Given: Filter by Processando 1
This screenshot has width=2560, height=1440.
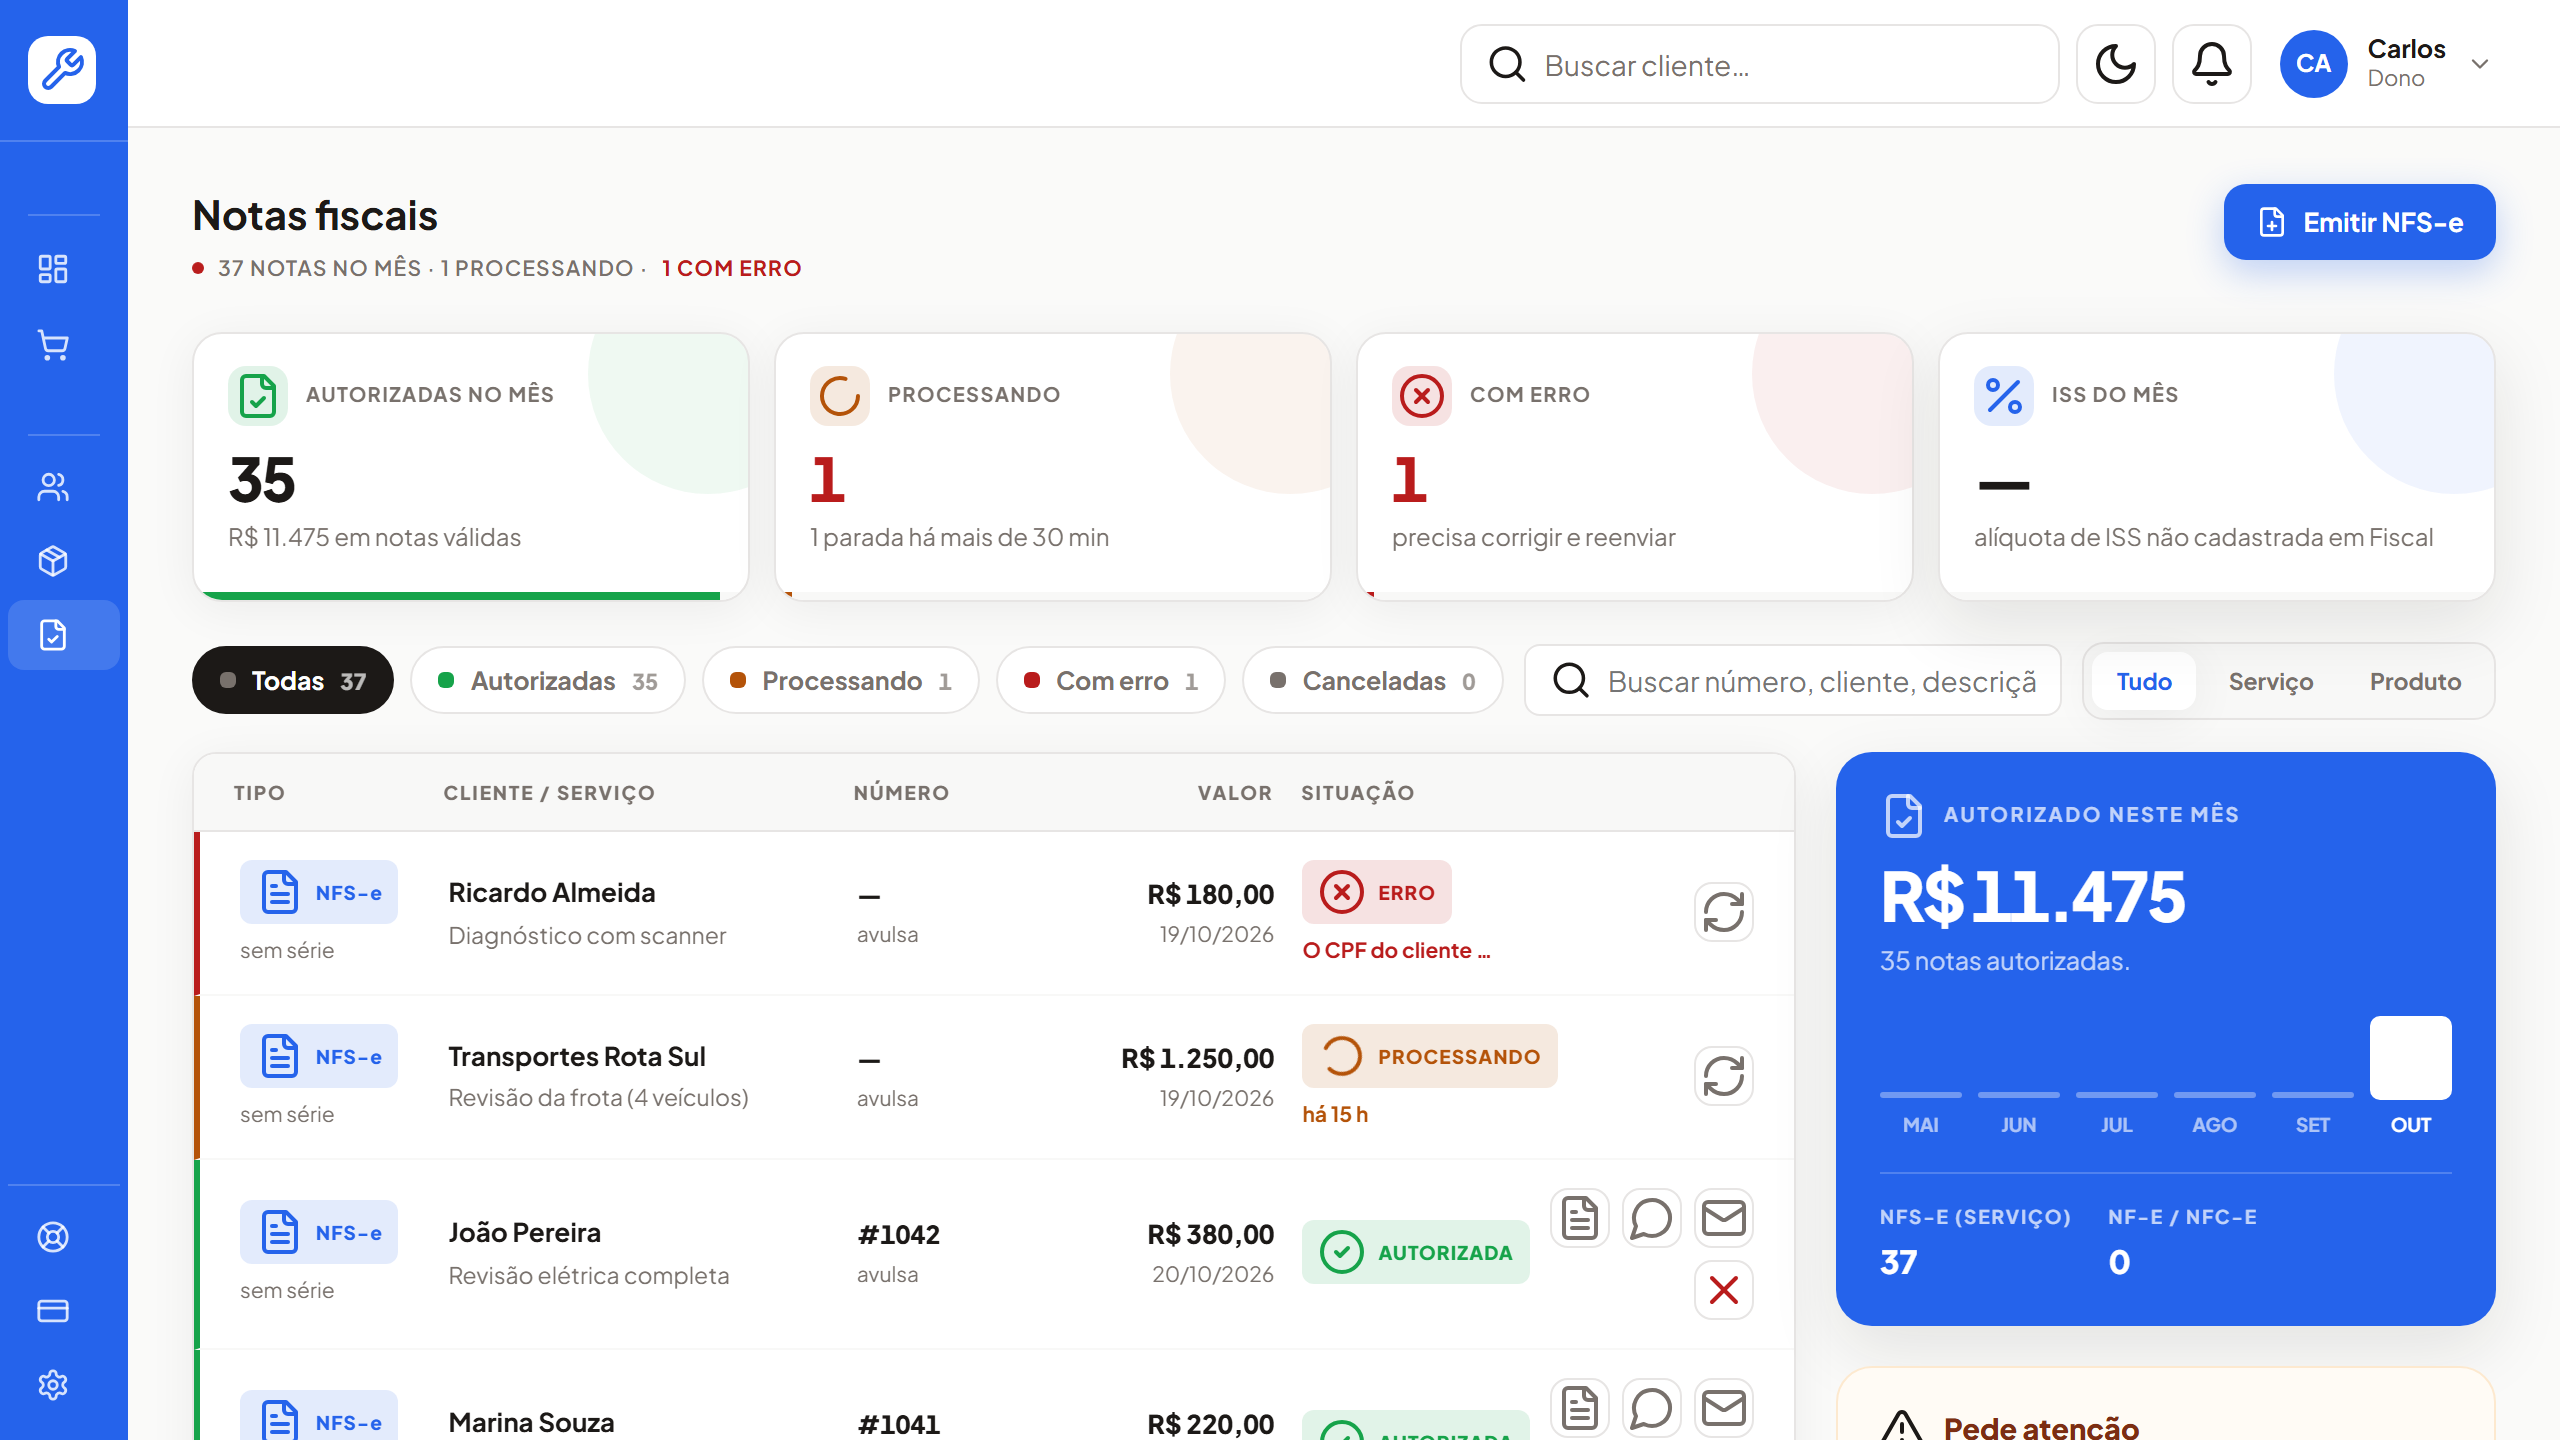Looking at the screenshot, I should [841, 680].
